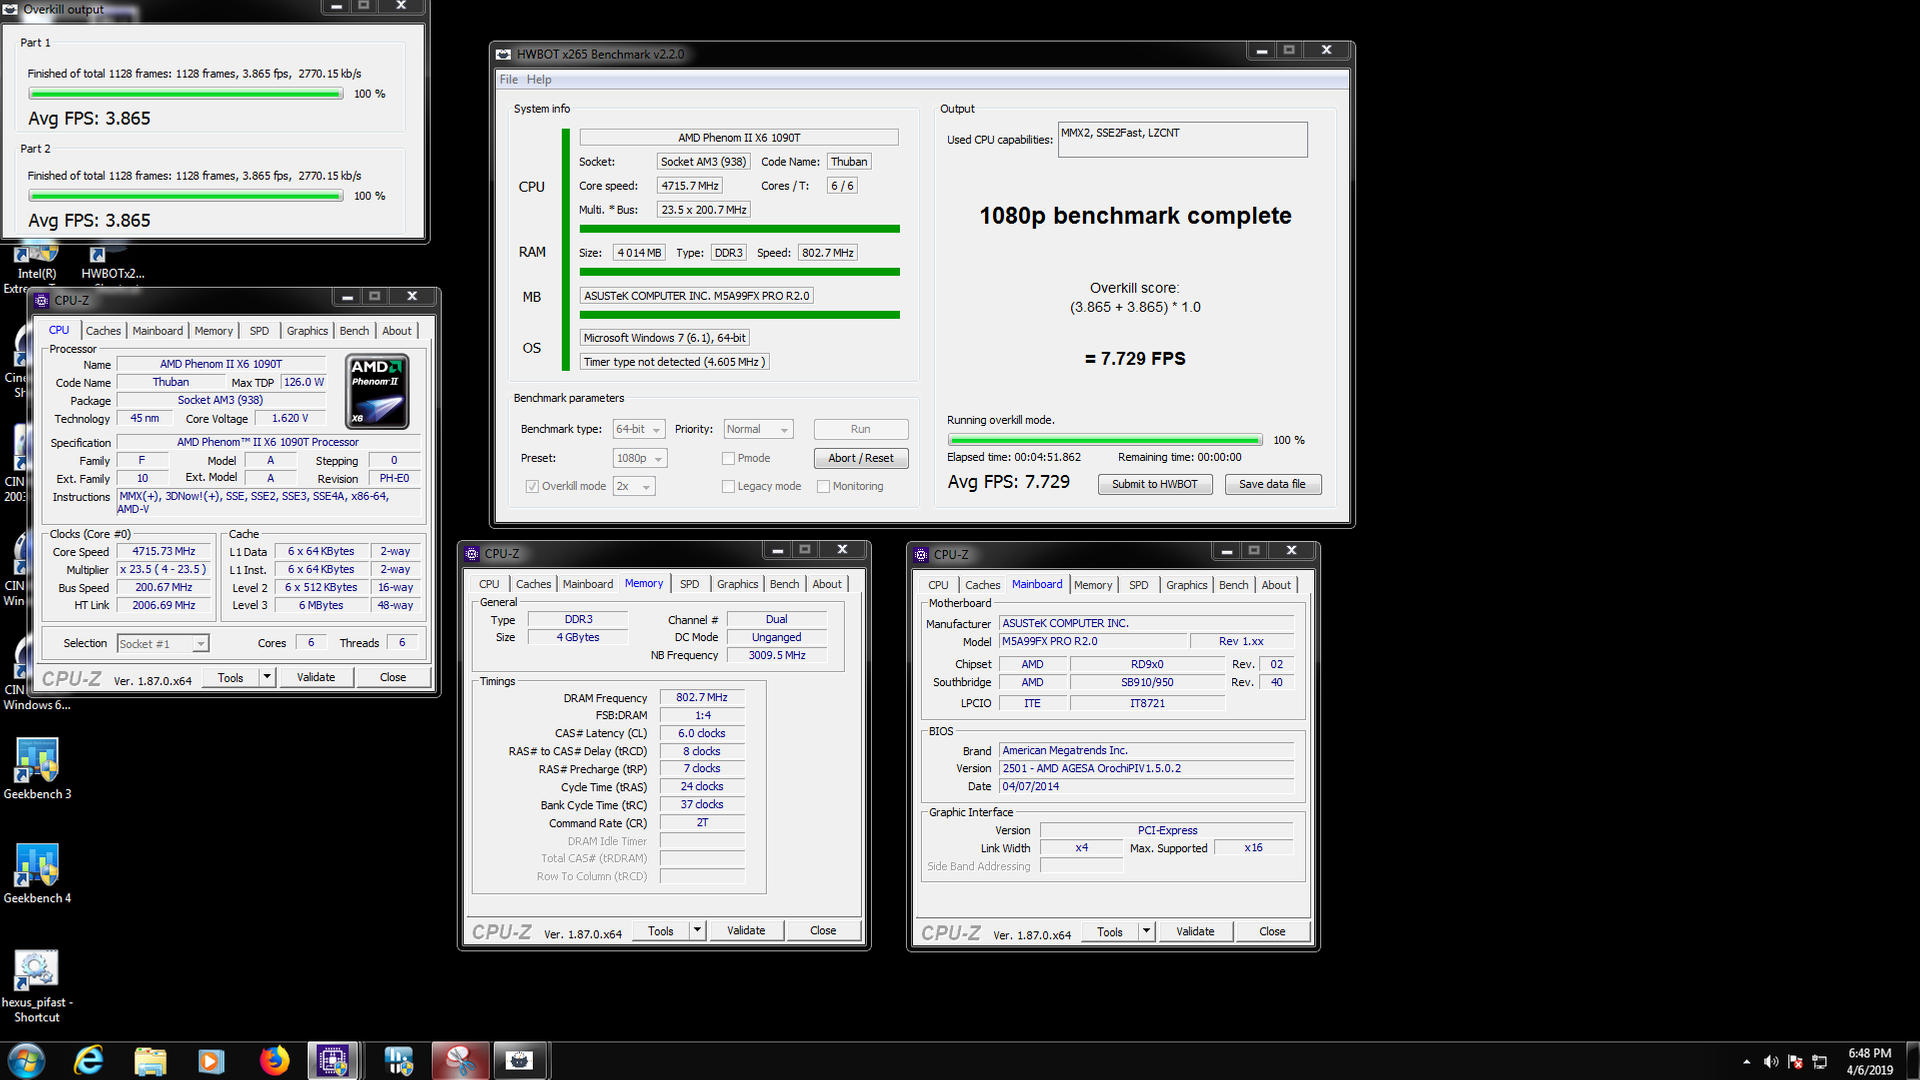Image resolution: width=1920 pixels, height=1080 pixels.
Task: Open the Priority Normal dropdown
Action: click(758, 429)
